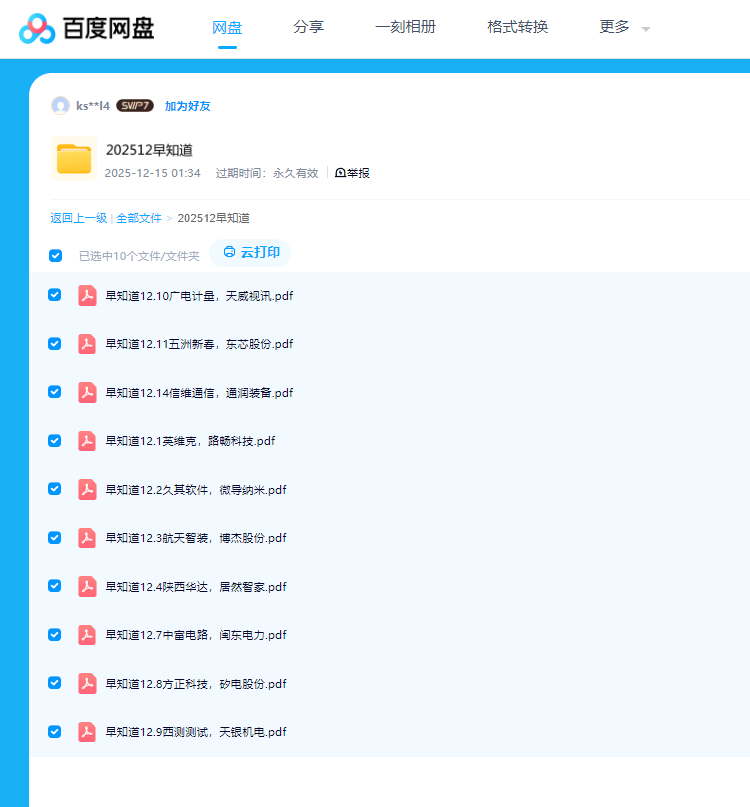Toggle checkbox for 早知道12.8方正科技 file
The image size is (750, 807).
point(55,683)
